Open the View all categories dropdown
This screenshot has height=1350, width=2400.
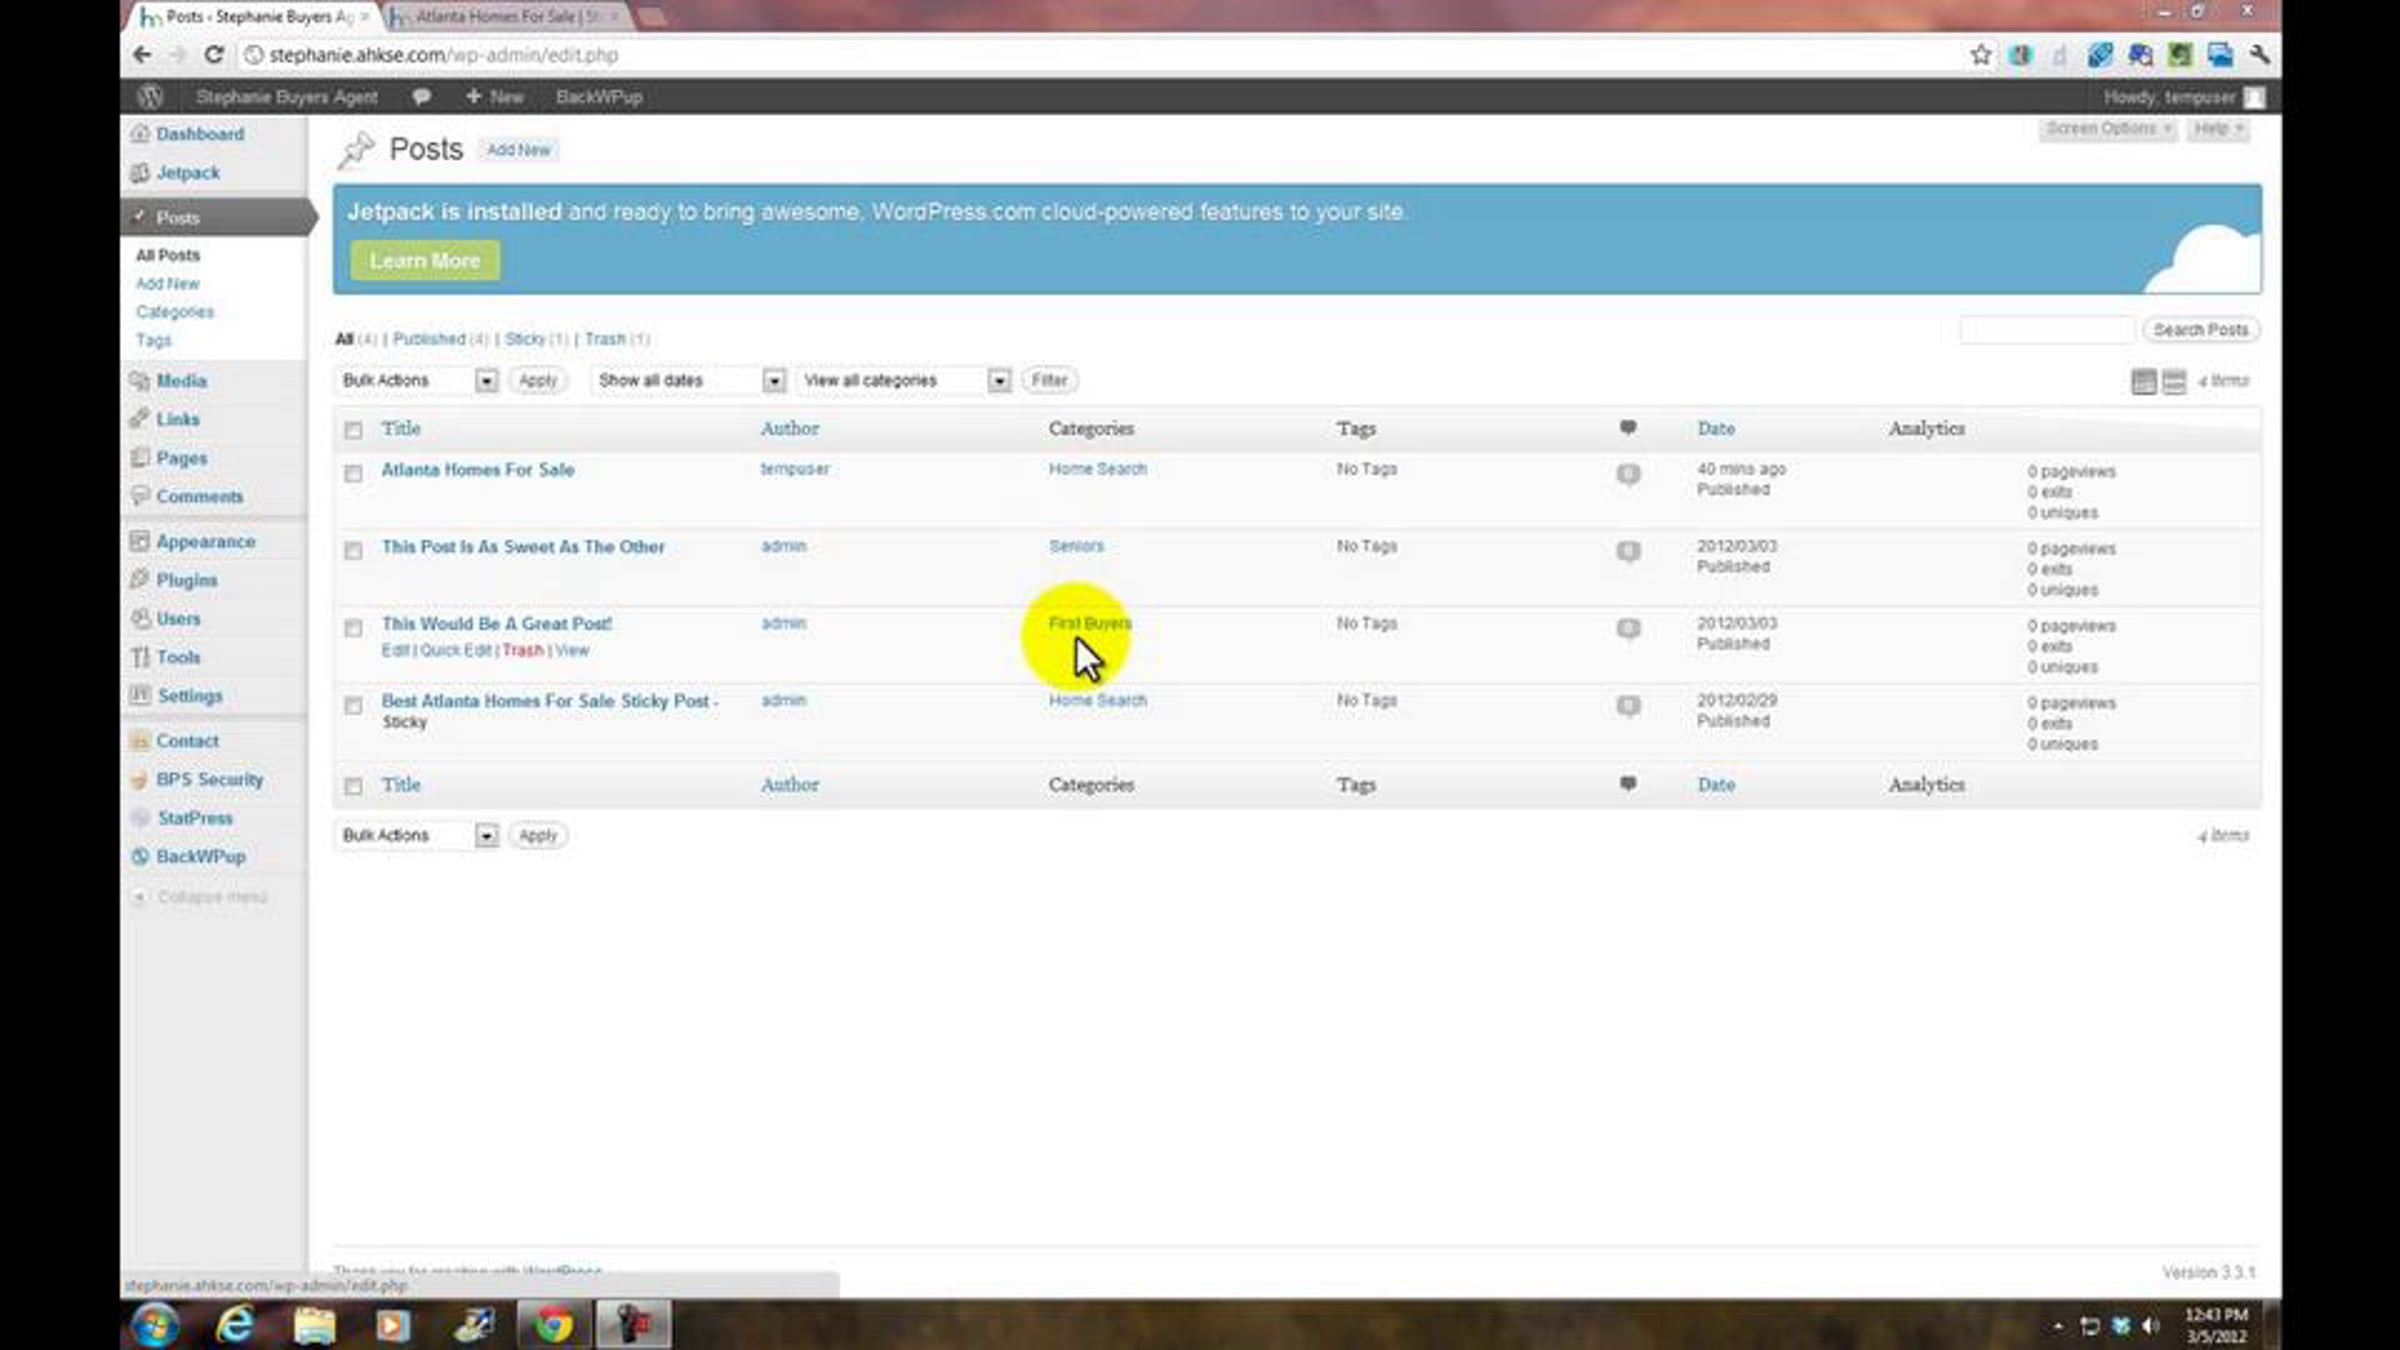(x=905, y=381)
